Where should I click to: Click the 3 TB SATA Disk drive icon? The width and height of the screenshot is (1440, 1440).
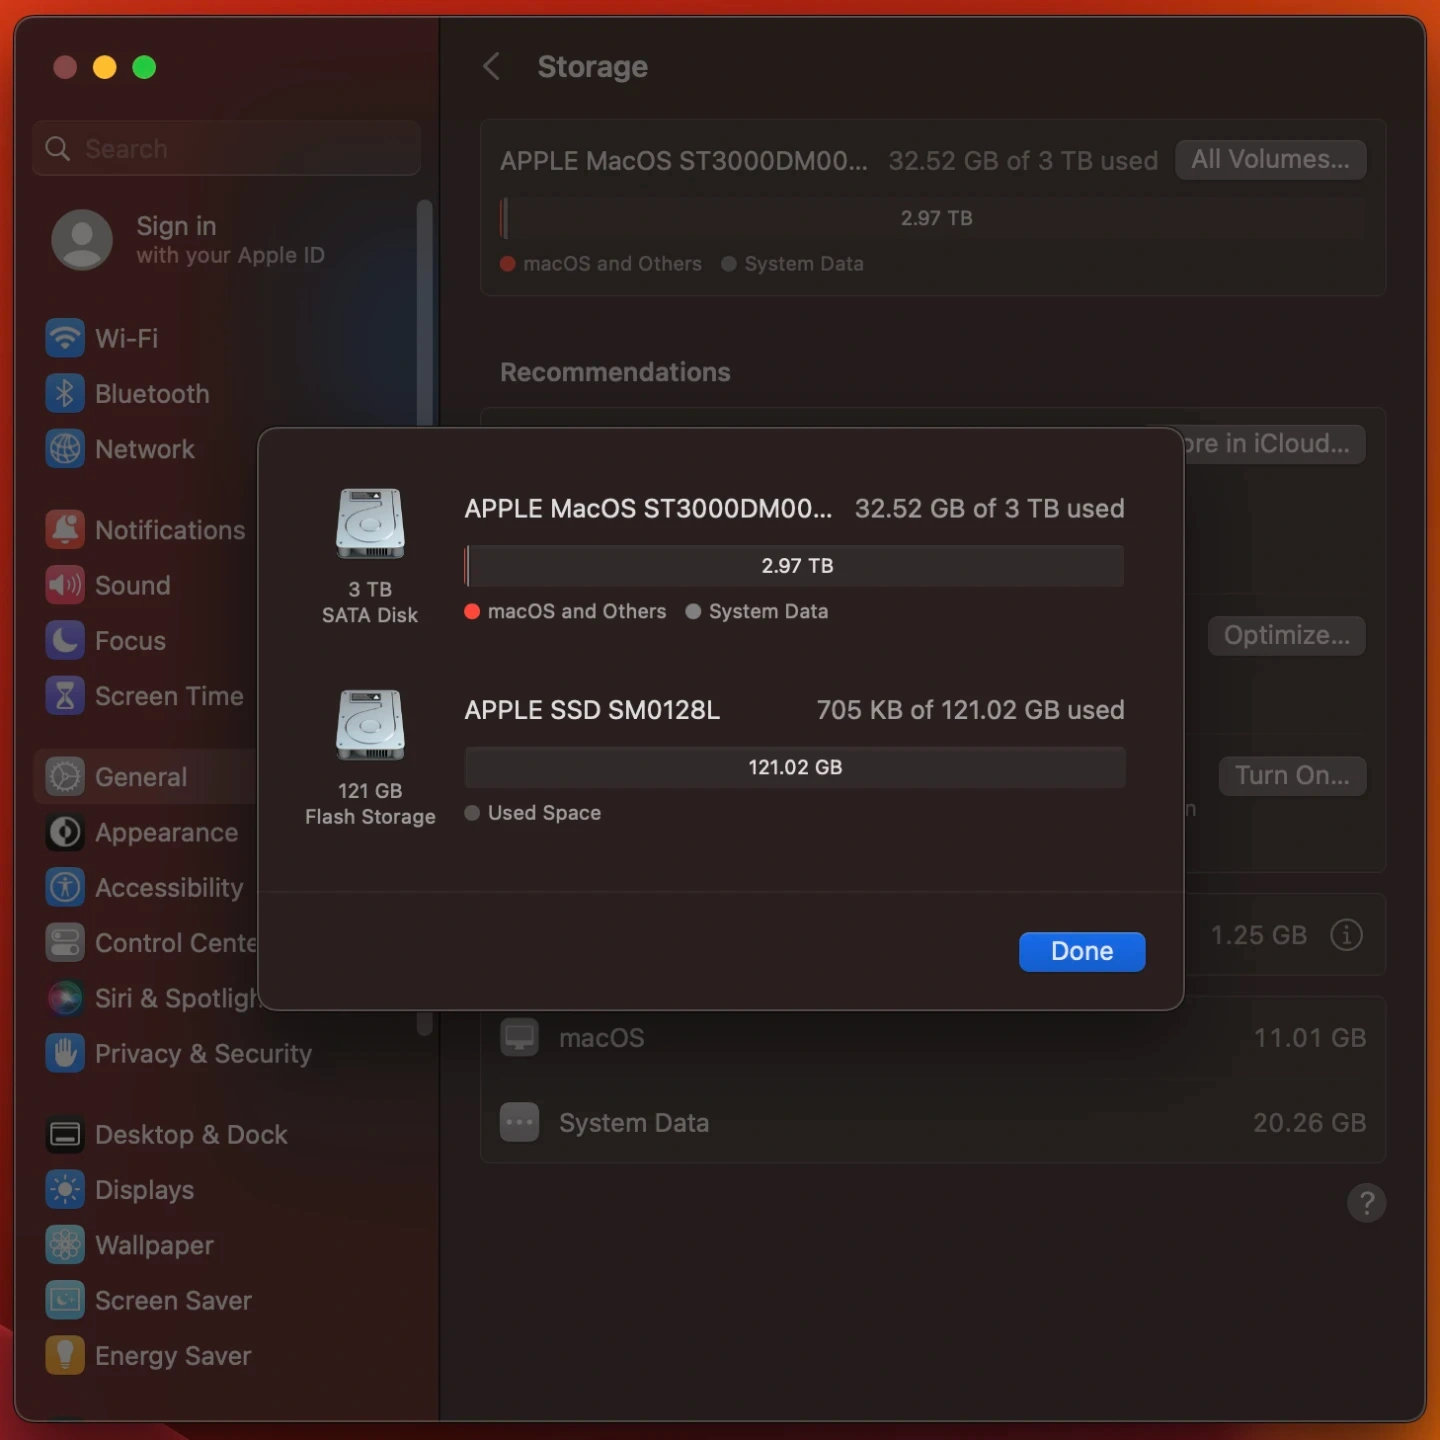[370, 523]
